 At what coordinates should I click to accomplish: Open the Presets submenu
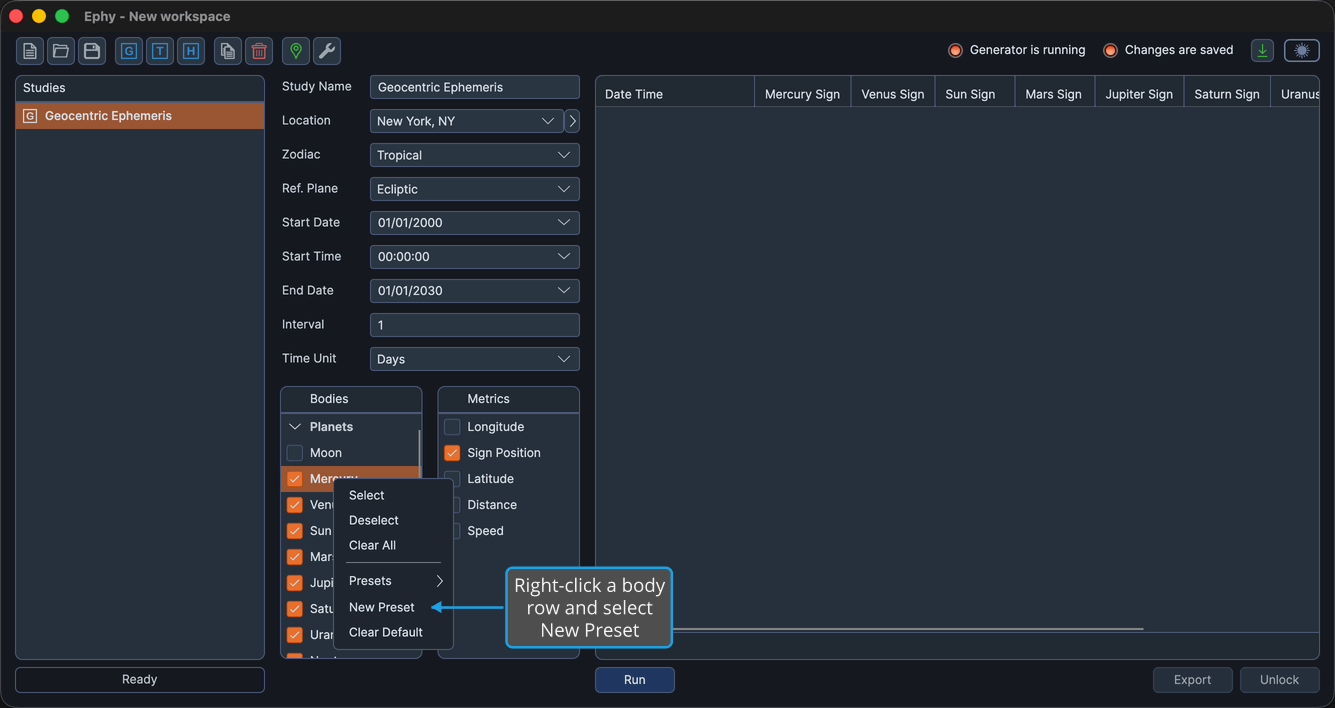tap(393, 581)
